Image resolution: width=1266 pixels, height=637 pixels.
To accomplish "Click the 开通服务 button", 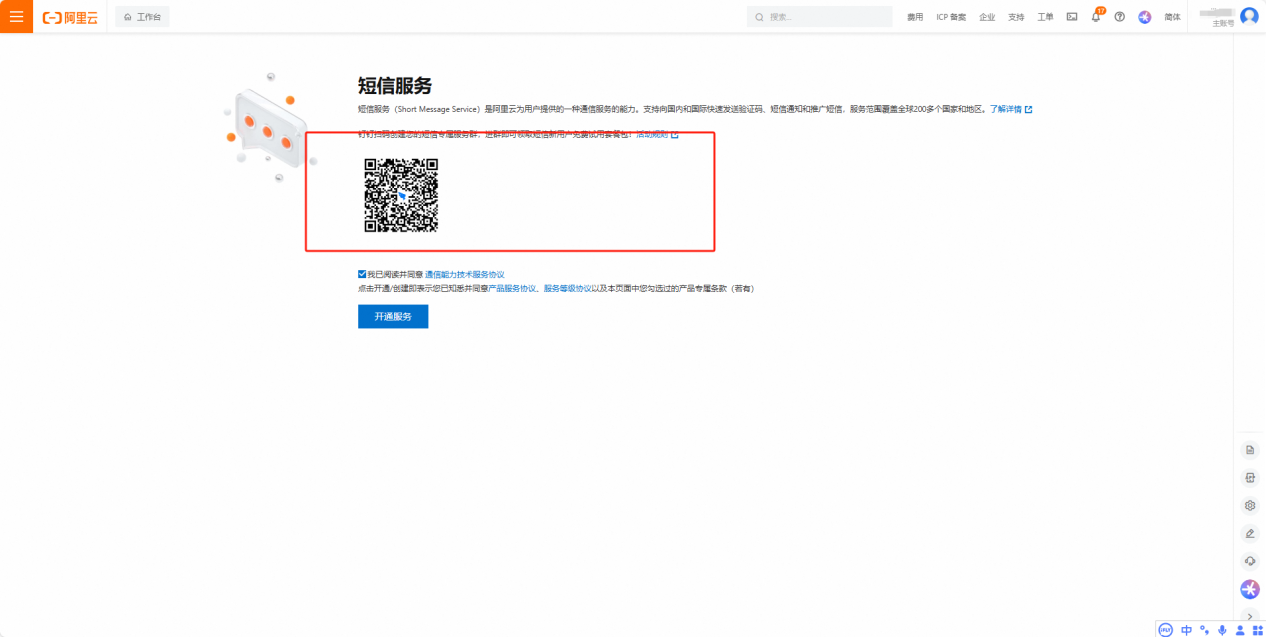I will coord(393,316).
